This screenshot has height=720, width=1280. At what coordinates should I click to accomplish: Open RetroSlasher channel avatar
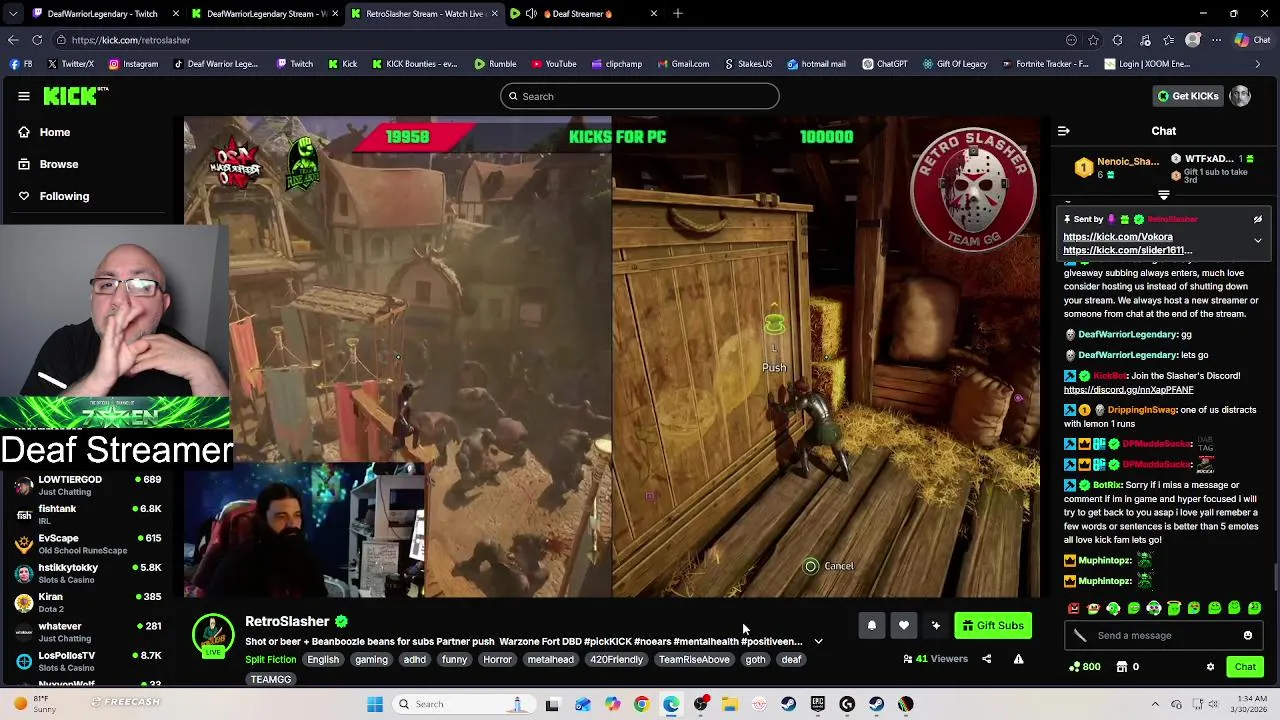[213, 634]
